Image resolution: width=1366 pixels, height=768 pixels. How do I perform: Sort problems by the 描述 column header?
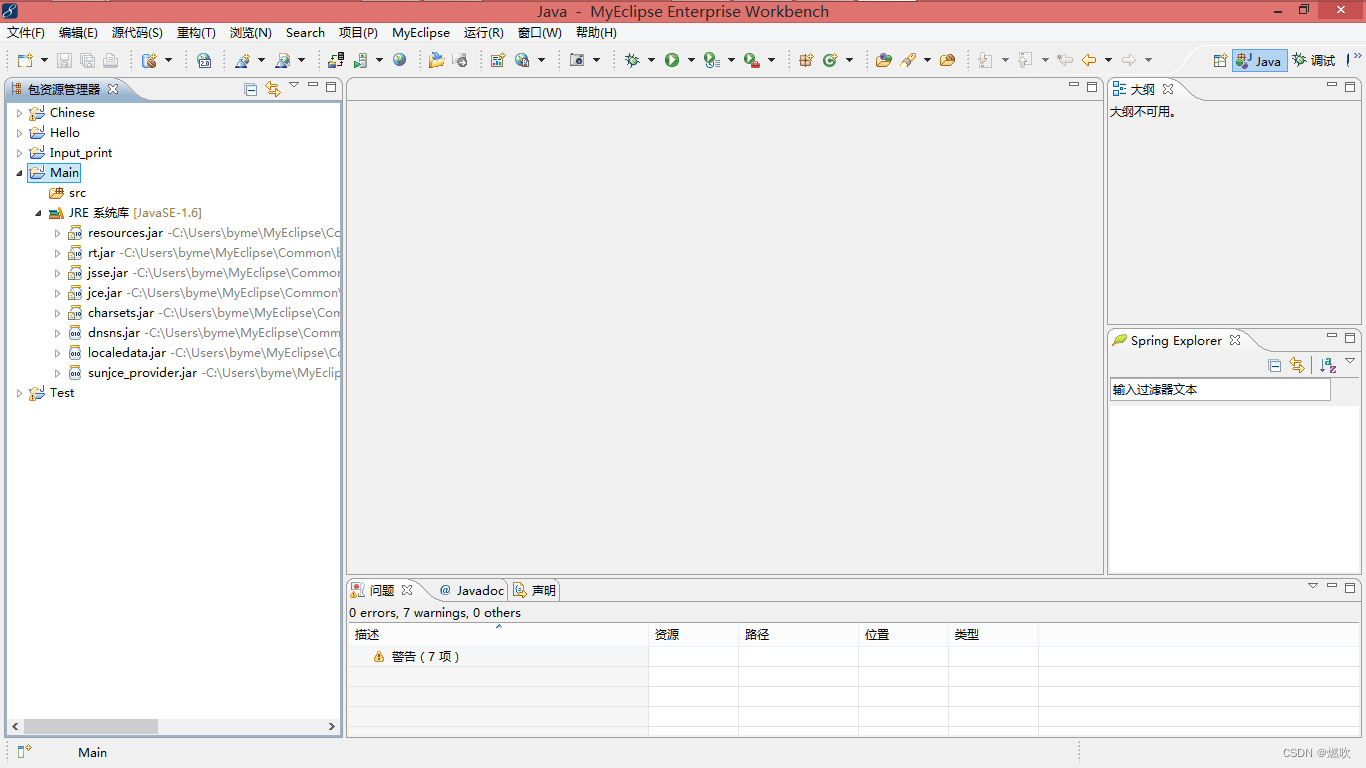pos(498,635)
